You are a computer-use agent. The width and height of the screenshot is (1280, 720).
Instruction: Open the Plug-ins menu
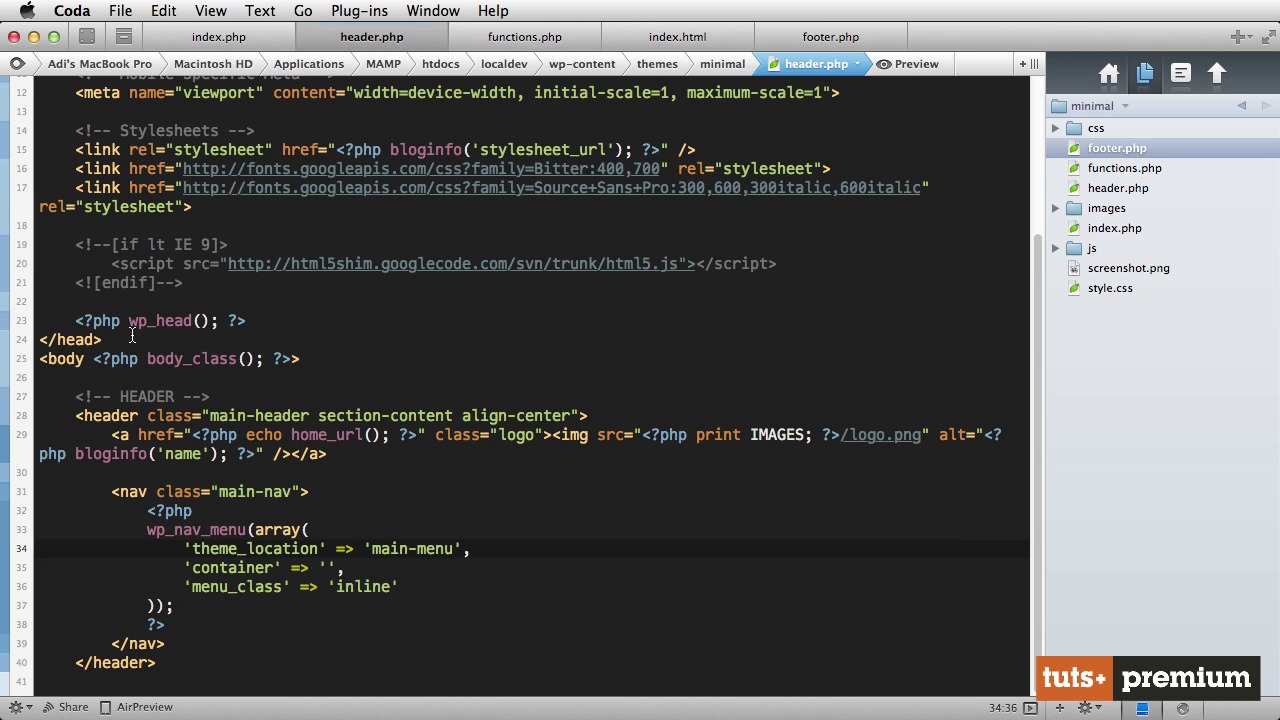[359, 11]
